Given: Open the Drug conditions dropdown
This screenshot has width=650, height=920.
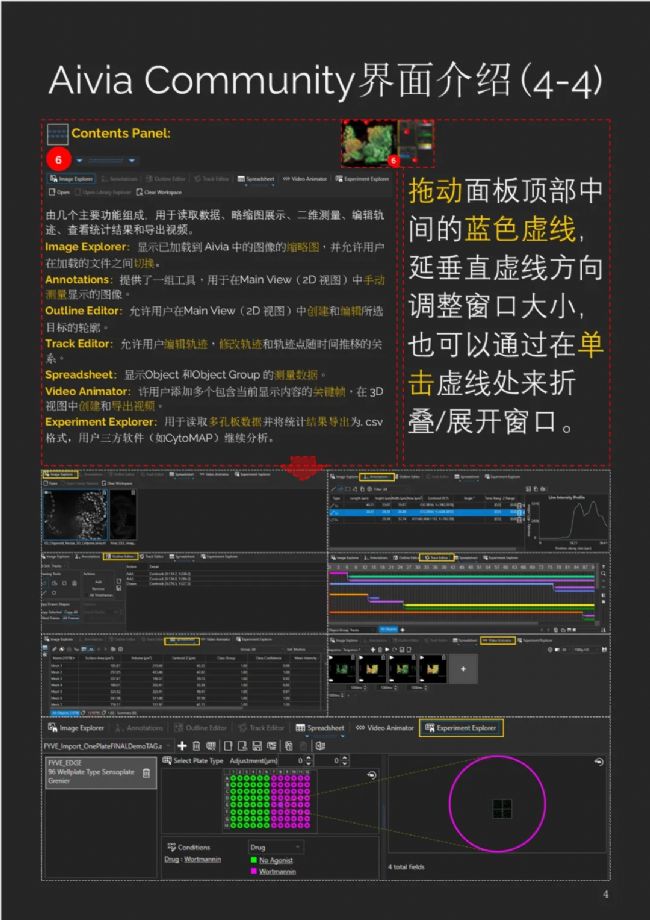Looking at the screenshot, I should [274, 847].
